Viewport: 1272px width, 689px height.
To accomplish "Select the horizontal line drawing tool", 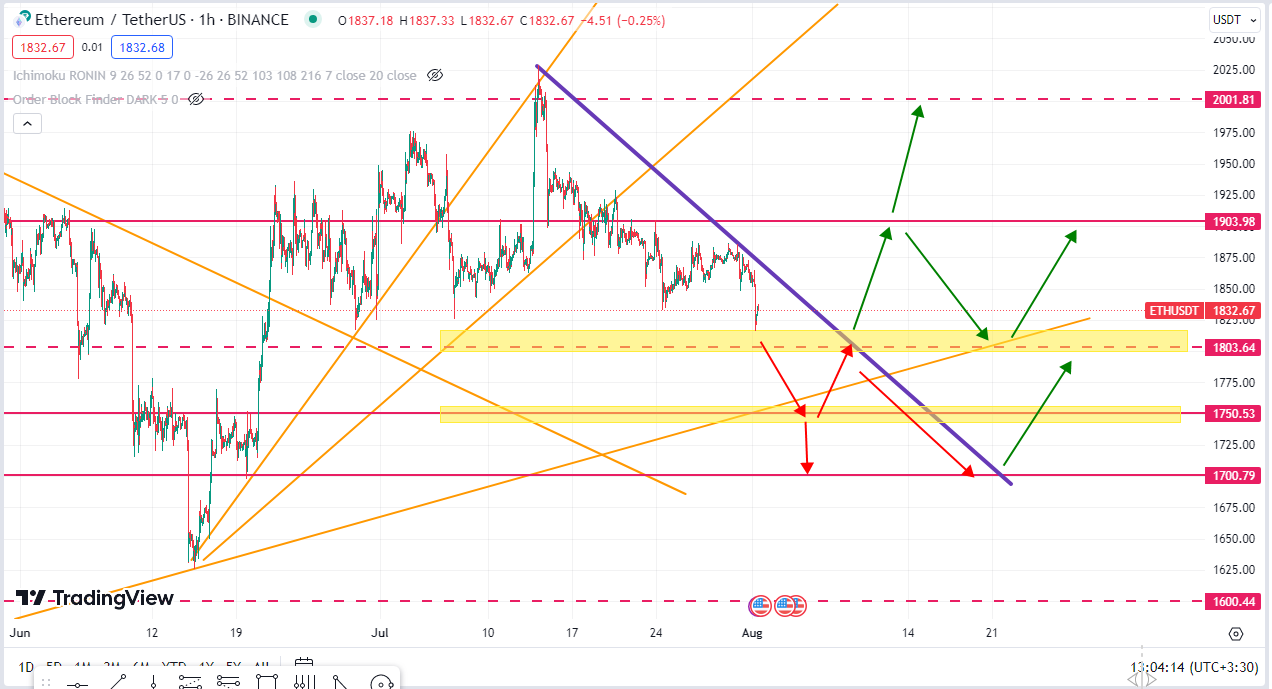I will (x=79, y=682).
